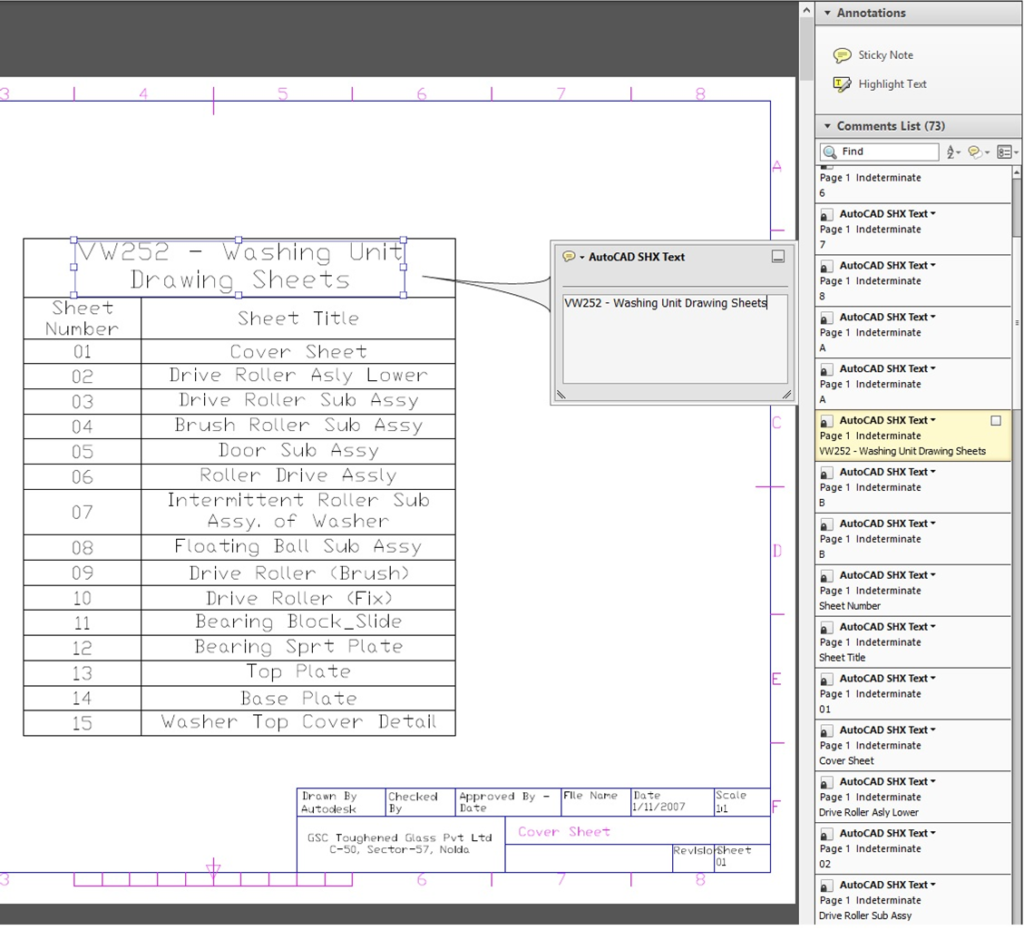Click the lock icon on the highlighted VW252 comment

825,419
